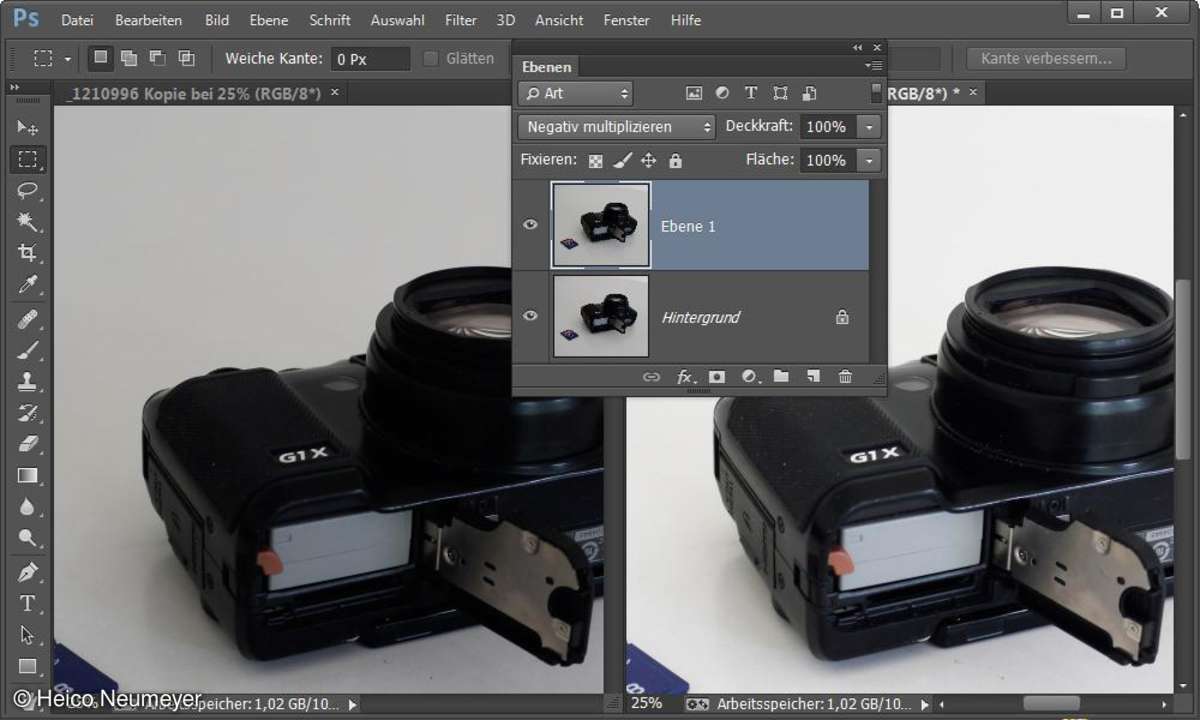
Task: Expand the toolbox with double arrows
Action: coord(16,88)
